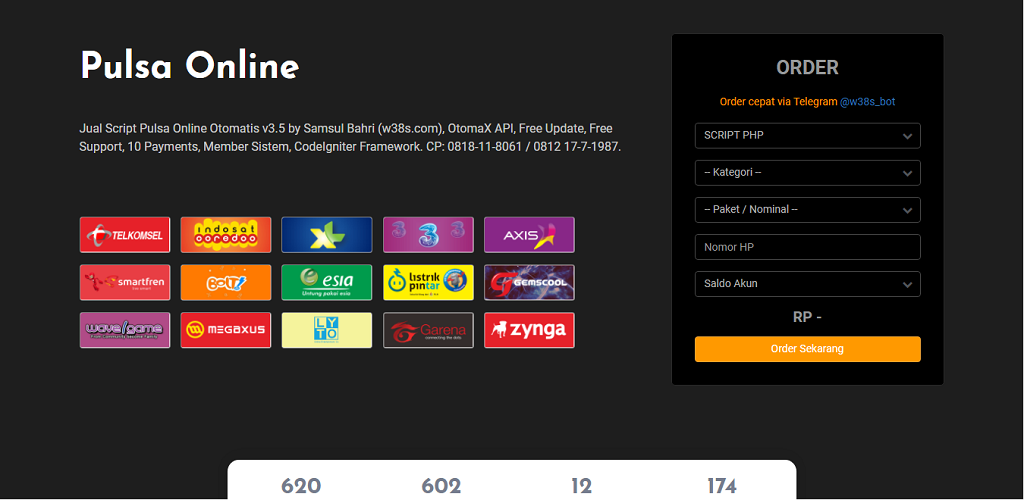Viewport: 1024px width, 500px height.
Task: Click the ORDER form title
Action: 808,67
